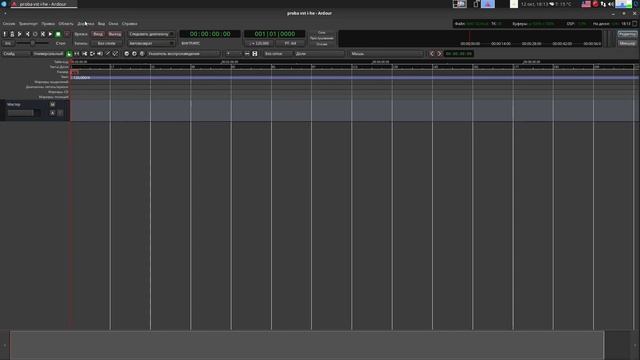Mute the Master track with M button
The image size is (640, 360).
(x=52, y=105)
